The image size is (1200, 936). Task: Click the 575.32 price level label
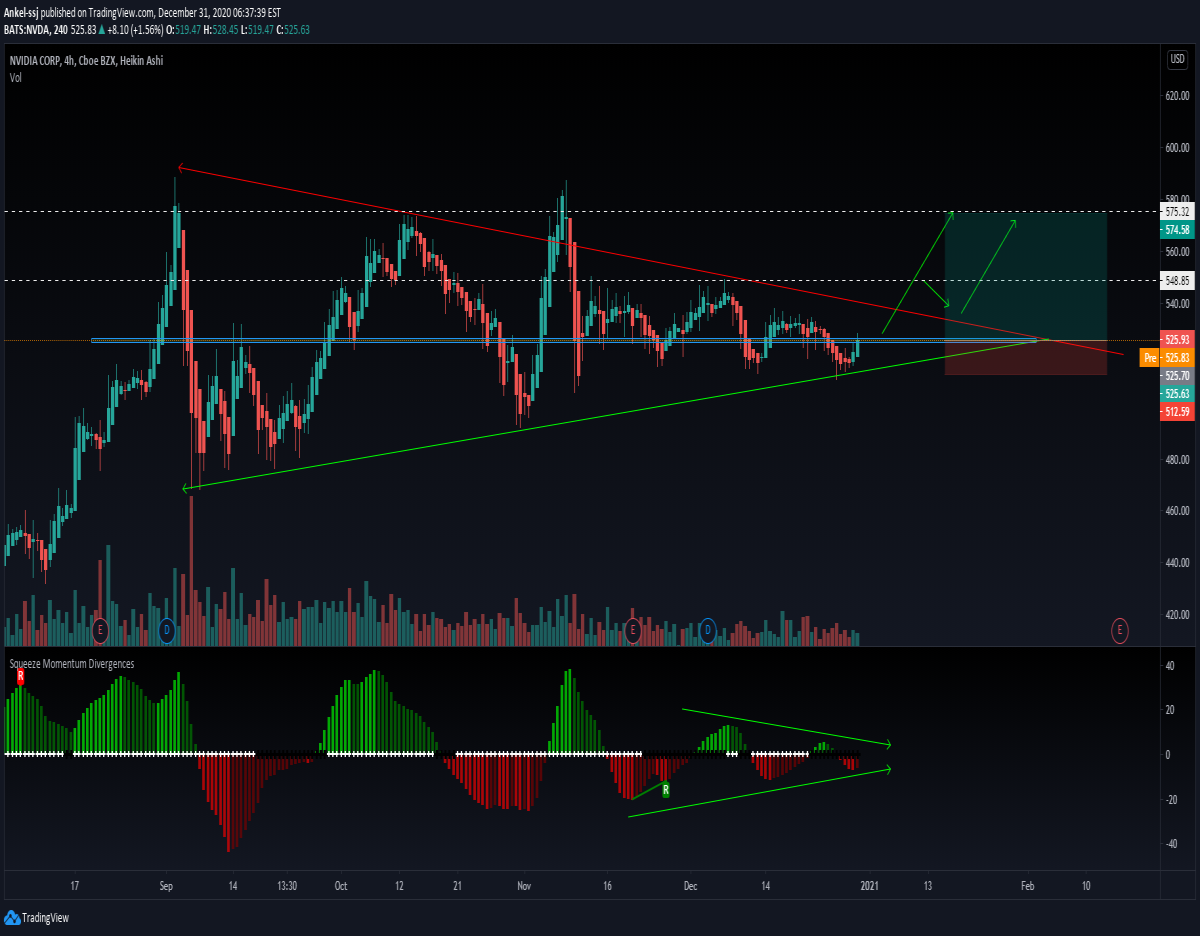tap(1177, 212)
